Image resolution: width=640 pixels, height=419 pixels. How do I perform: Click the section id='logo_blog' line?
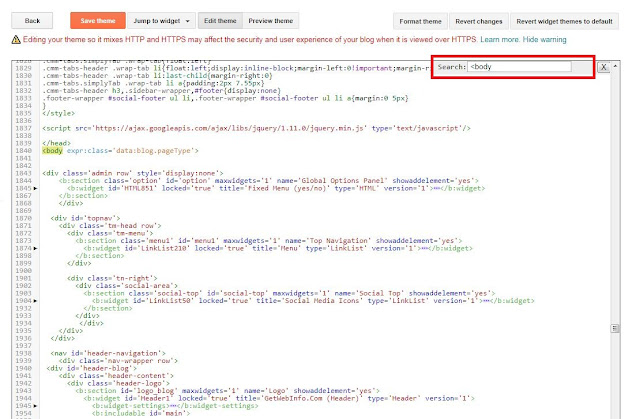tap(227, 391)
